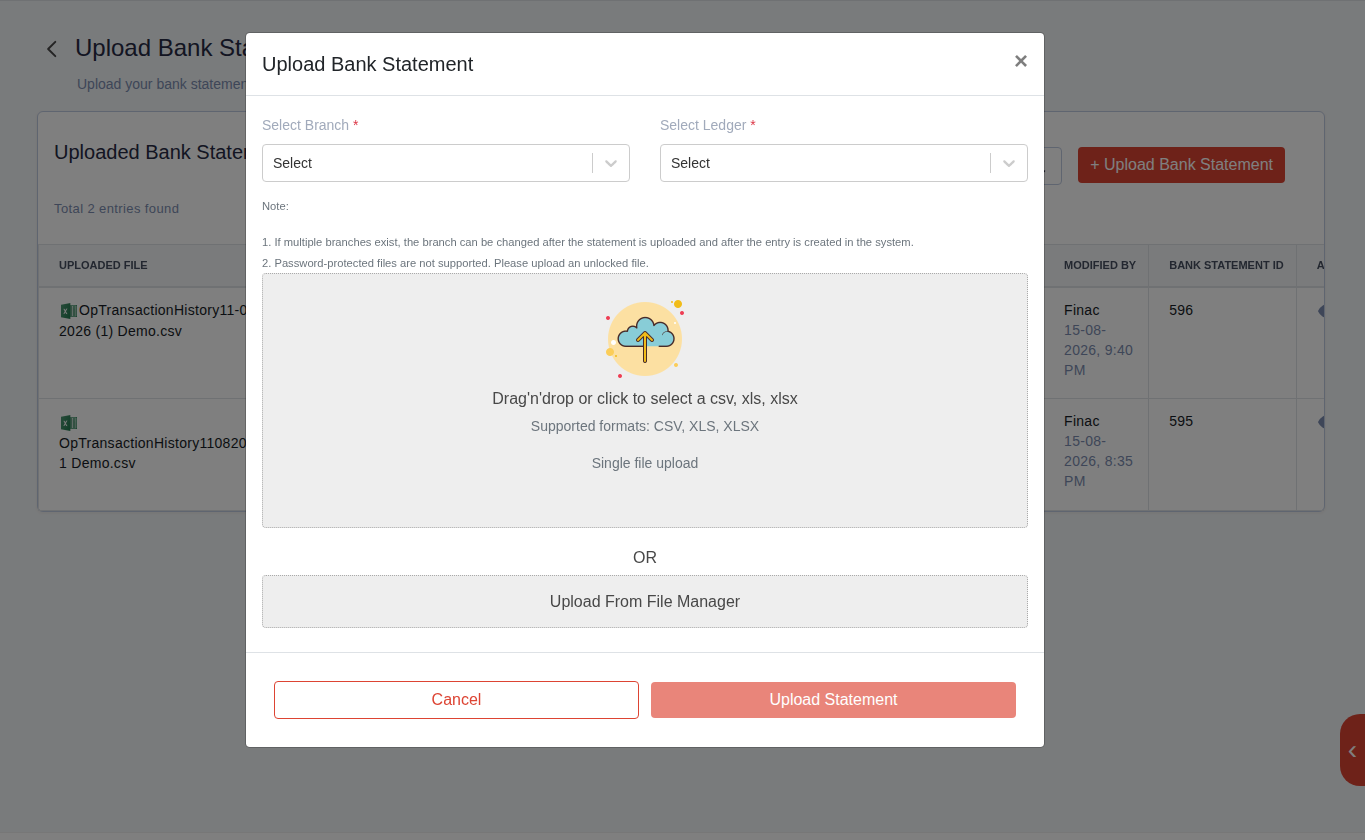This screenshot has width=1365, height=840.
Task: Click Drag'n'drop or click to select text
Action: (645, 398)
